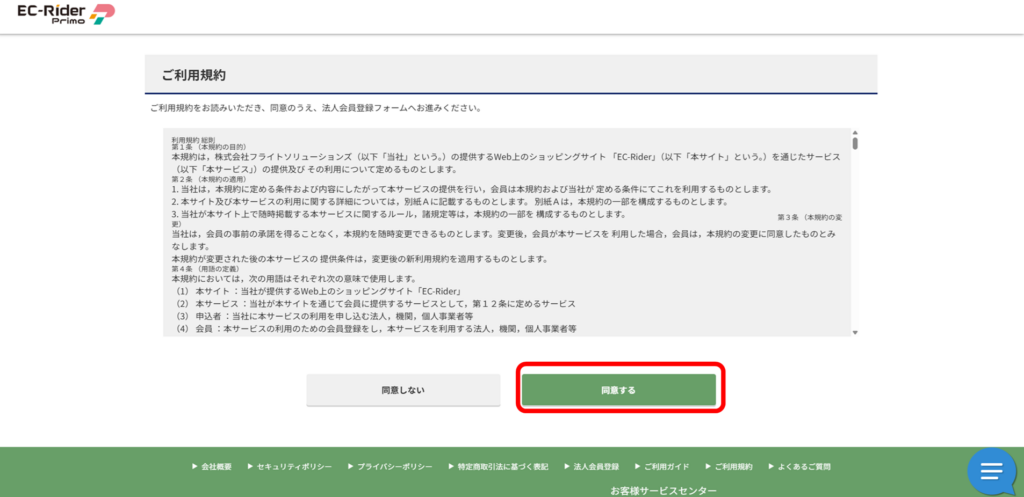Click the arrow icon before よくあるご質問
The height and width of the screenshot is (497, 1024).
click(x=770, y=467)
